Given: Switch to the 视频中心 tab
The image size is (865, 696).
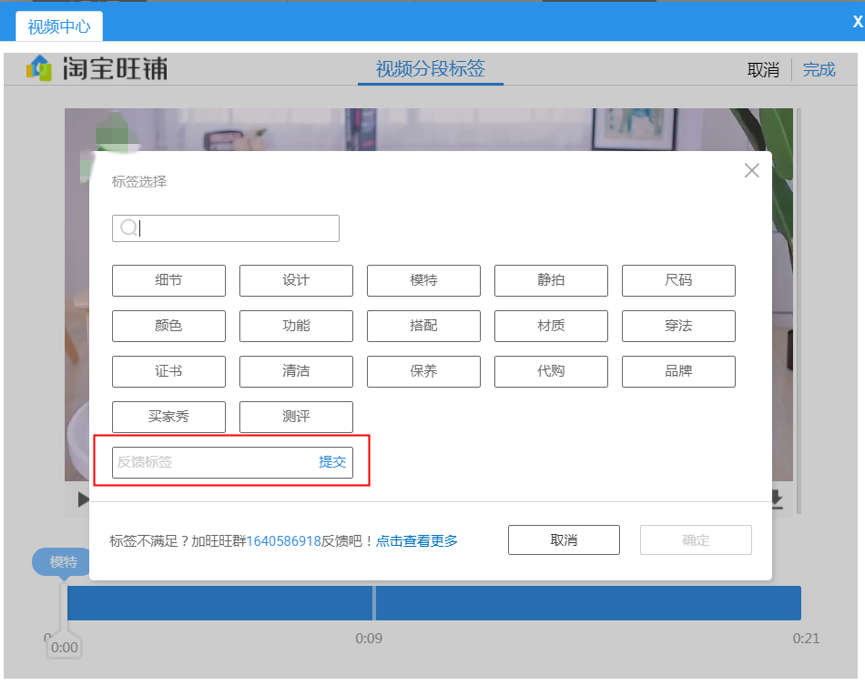Looking at the screenshot, I should click(59, 26).
